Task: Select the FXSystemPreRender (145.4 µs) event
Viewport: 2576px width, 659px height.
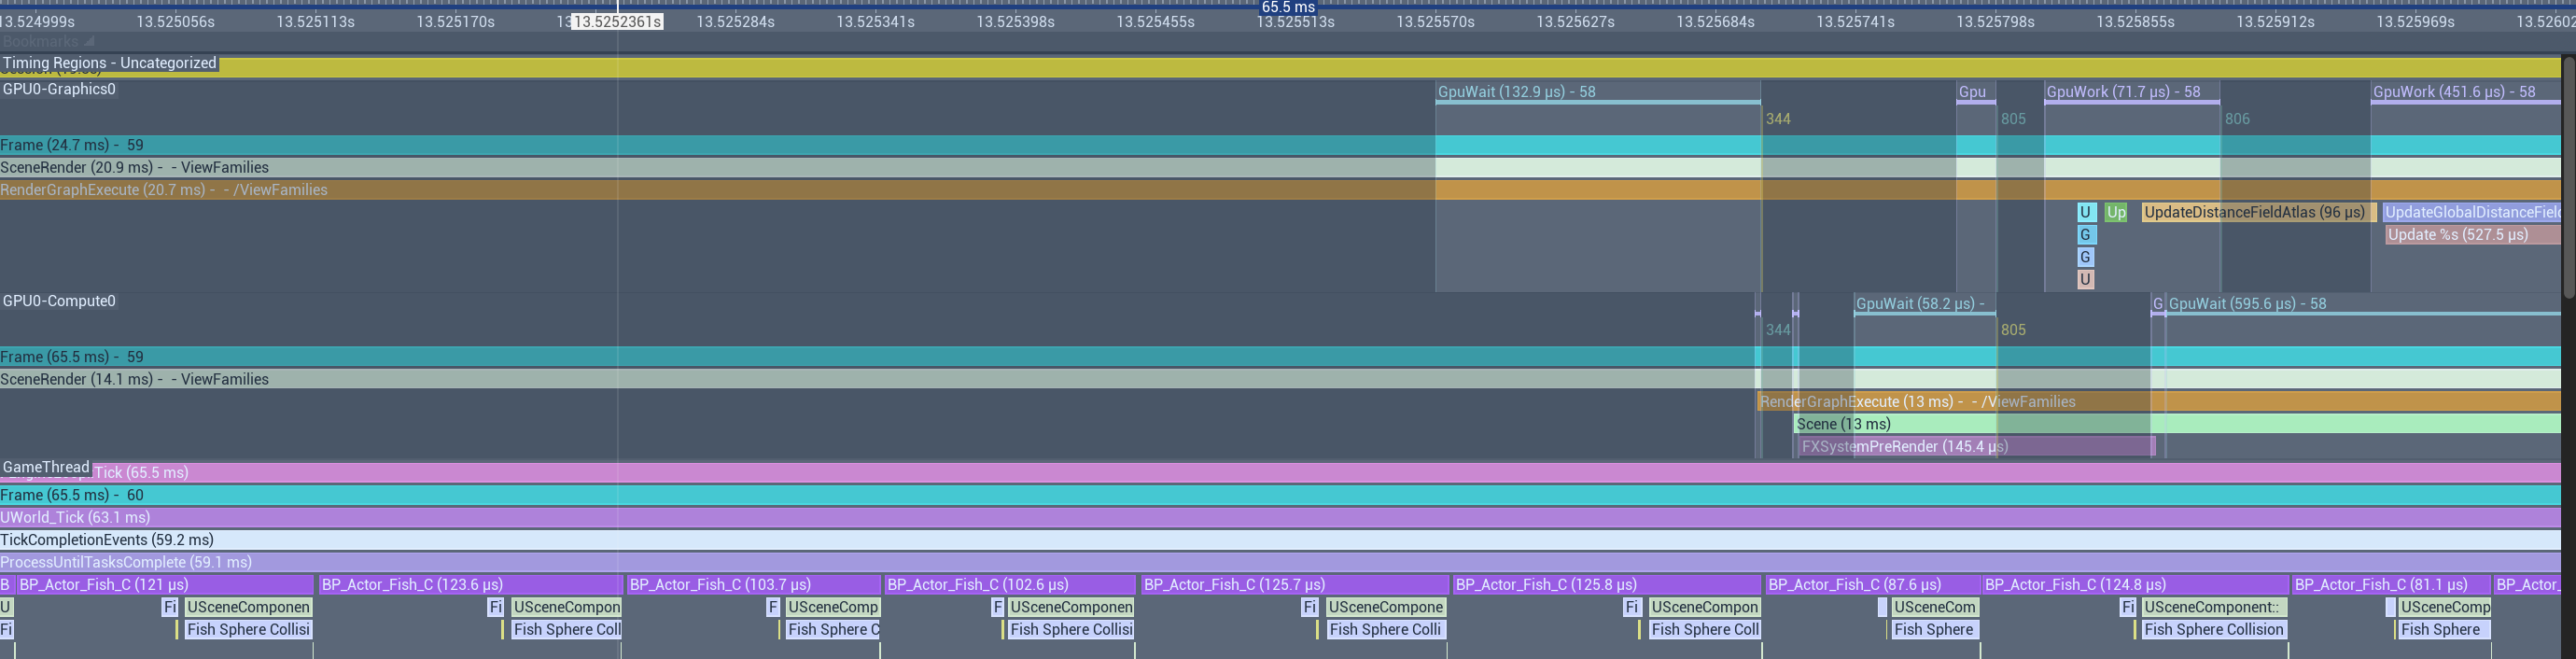Action: tap(1975, 447)
